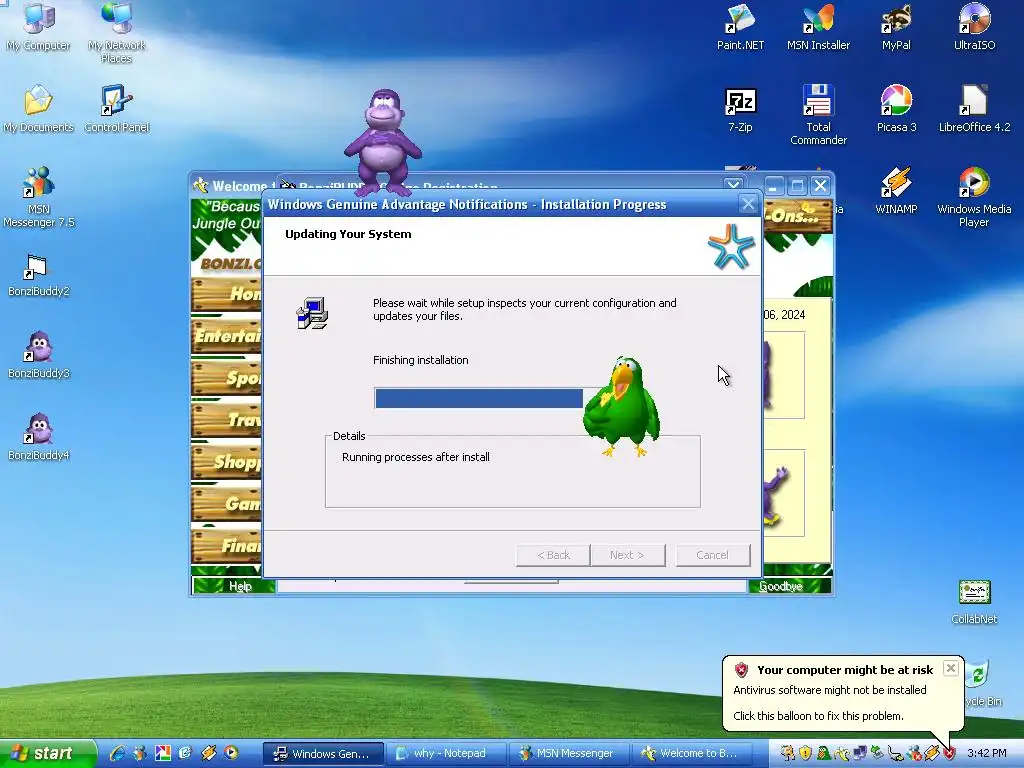Click the red security shield tray icon
This screenshot has height=768, width=1024.
pos(949,754)
